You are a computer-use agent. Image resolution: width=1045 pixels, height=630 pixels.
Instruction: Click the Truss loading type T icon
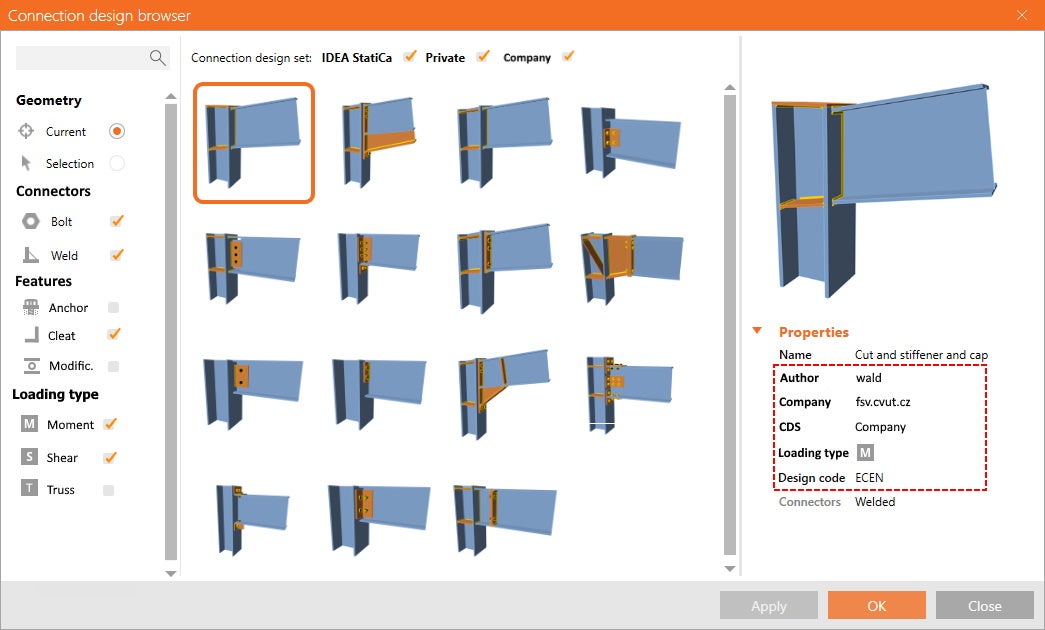pyautogui.click(x=29, y=489)
